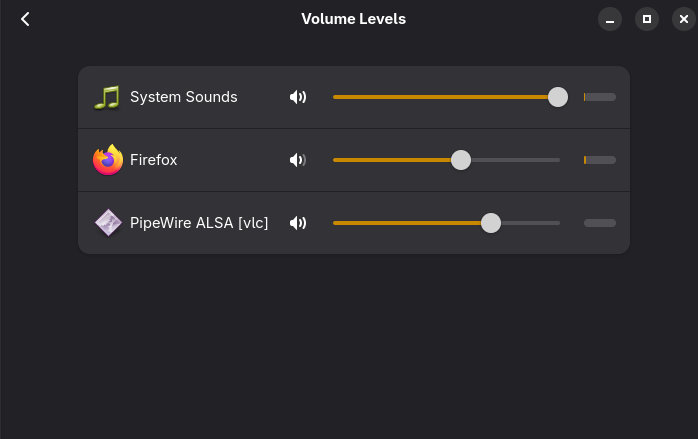
Task: Click the System Sounds music note icon
Action: 107,97
